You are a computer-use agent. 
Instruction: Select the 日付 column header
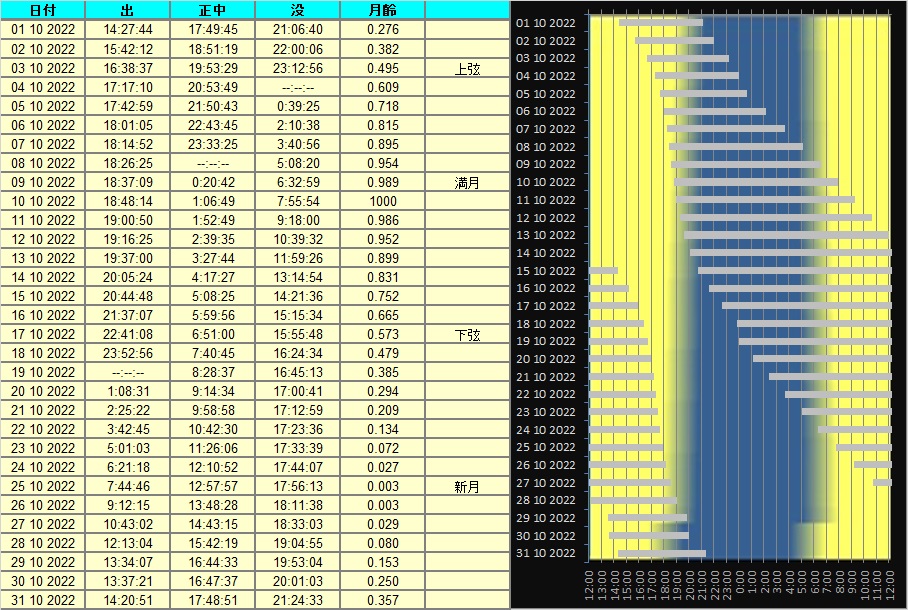coord(43,10)
